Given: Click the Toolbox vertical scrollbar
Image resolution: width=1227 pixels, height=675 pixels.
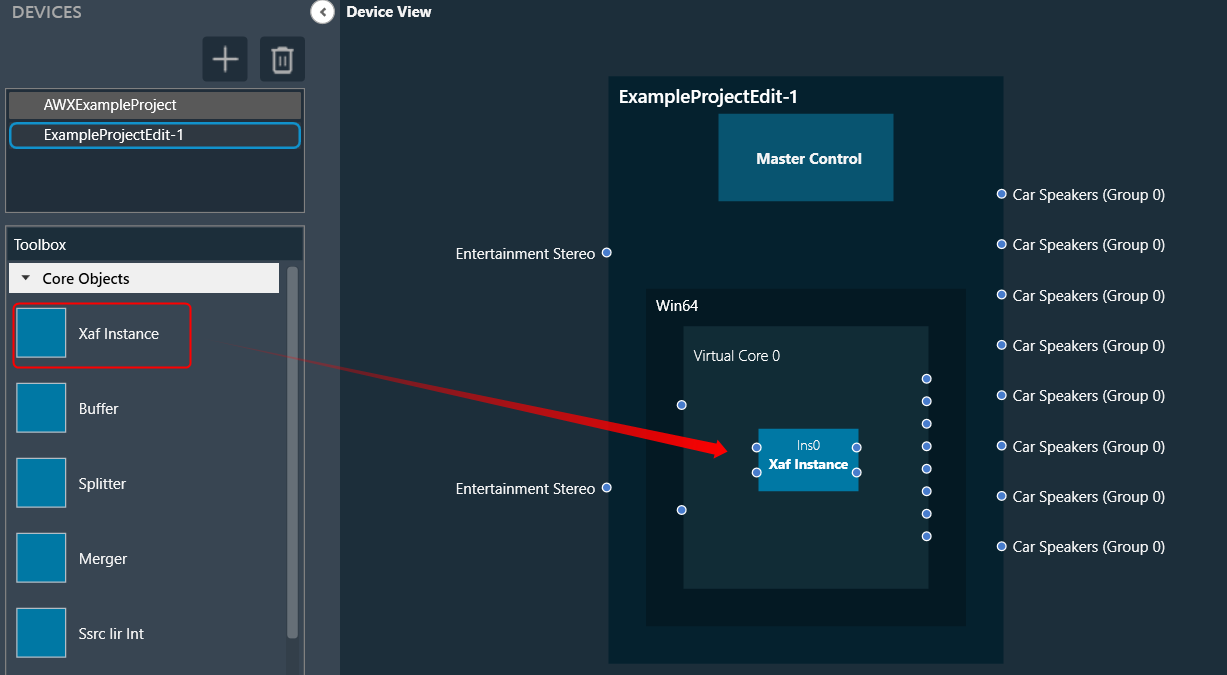Looking at the screenshot, I should pyautogui.click(x=292, y=452).
